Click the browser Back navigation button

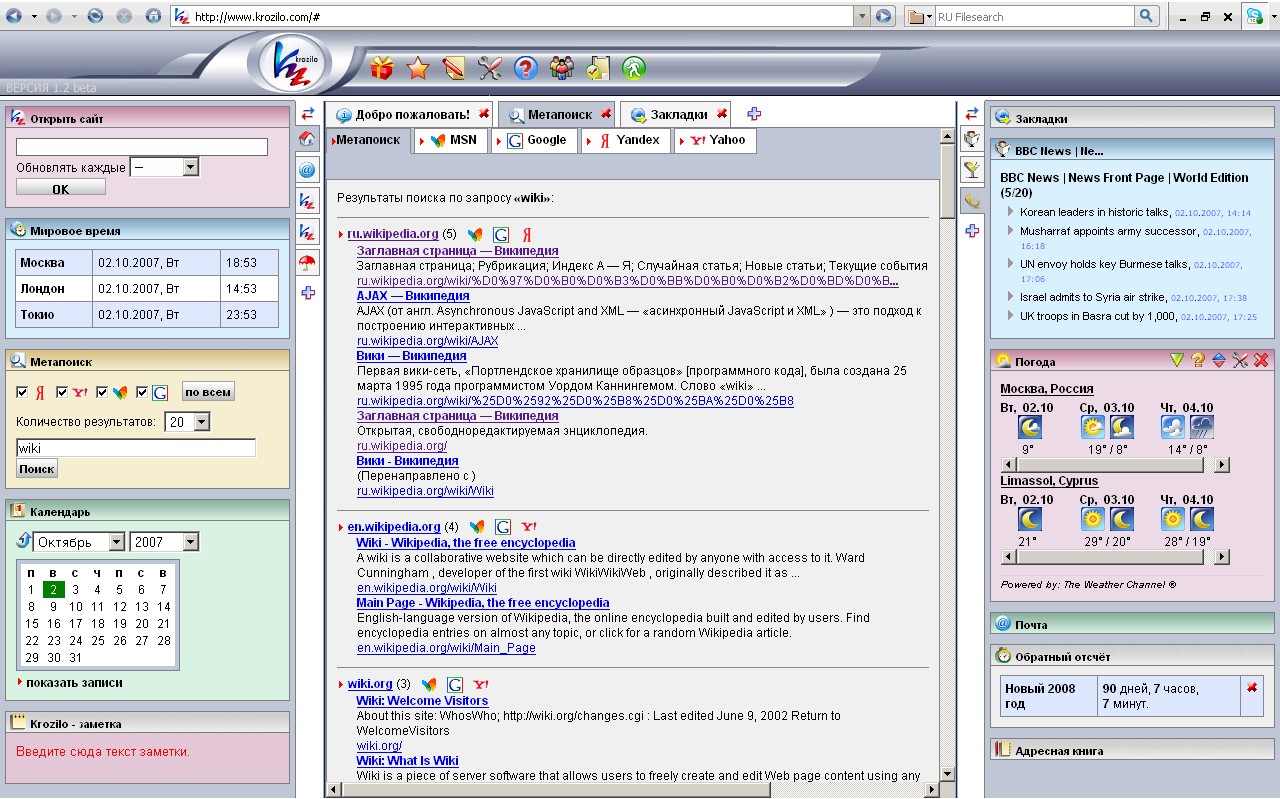coord(15,16)
